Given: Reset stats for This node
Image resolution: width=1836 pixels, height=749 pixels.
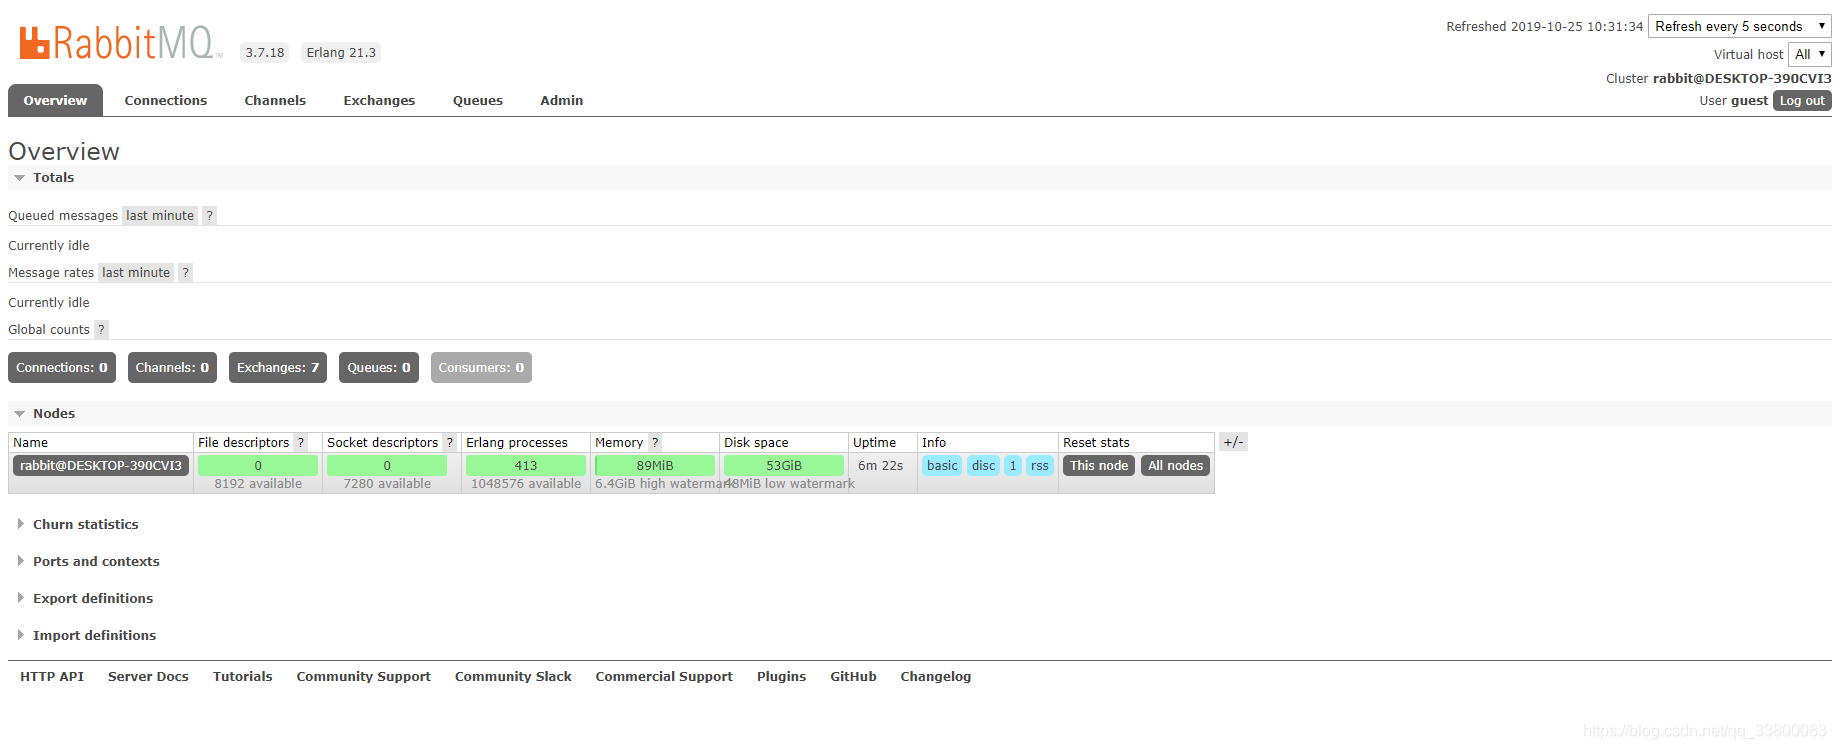Looking at the screenshot, I should (1099, 466).
